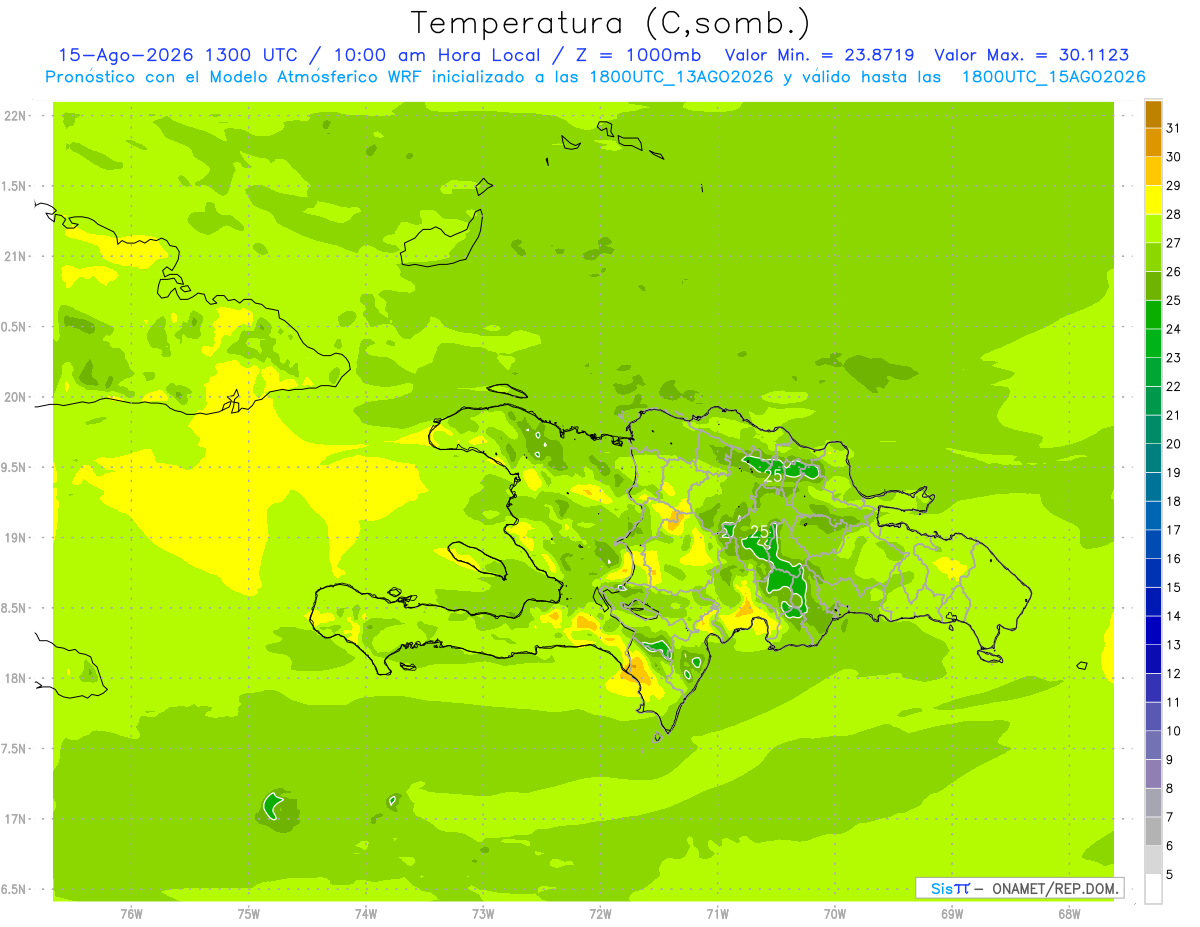This screenshot has height=927, width=1200.
Task: Click the northern 25 contour label near 19.5N
Action: 773,477
